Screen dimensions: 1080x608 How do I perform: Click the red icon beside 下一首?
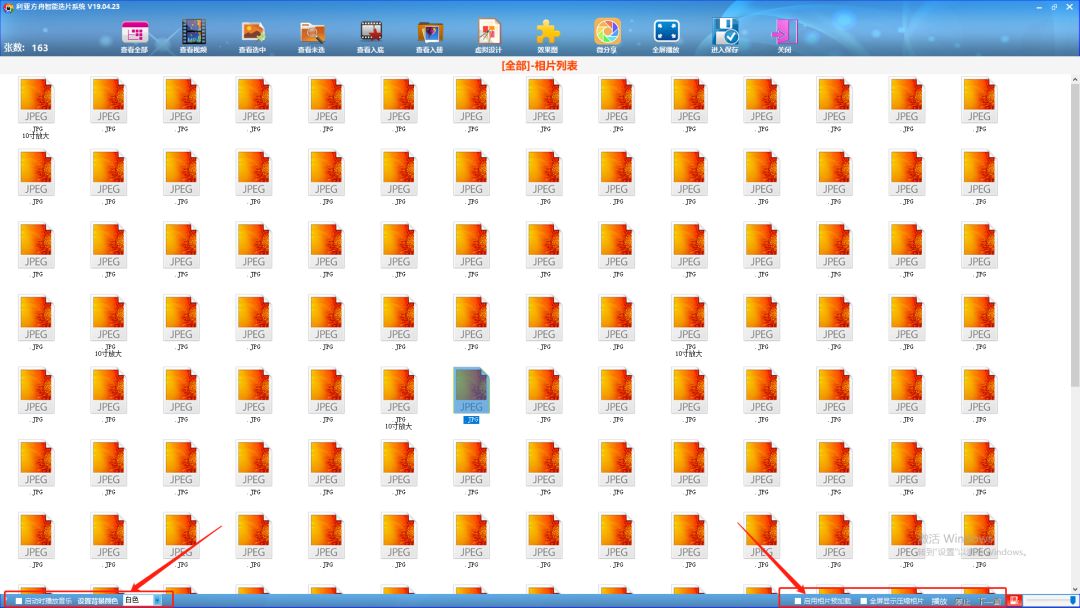[1014, 601]
